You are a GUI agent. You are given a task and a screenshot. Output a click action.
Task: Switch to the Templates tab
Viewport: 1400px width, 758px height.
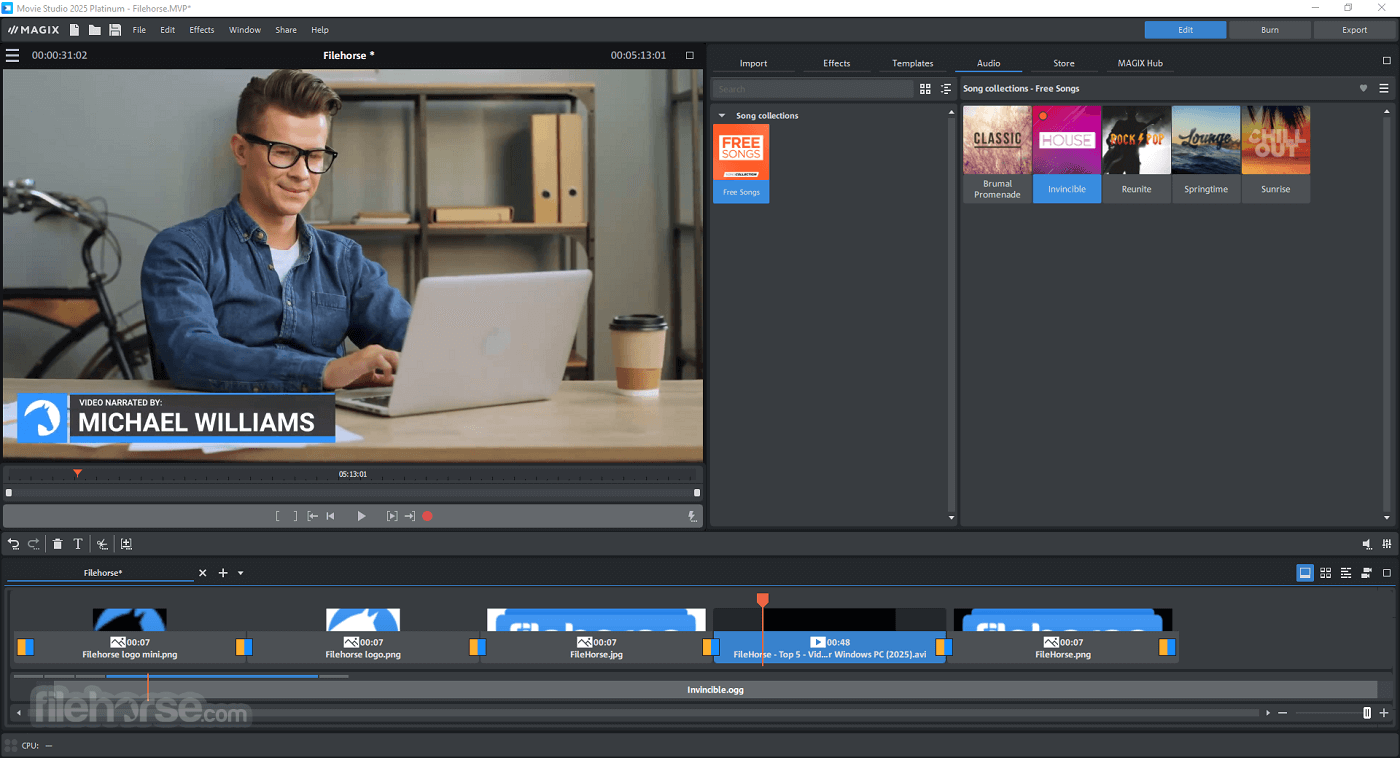click(913, 63)
